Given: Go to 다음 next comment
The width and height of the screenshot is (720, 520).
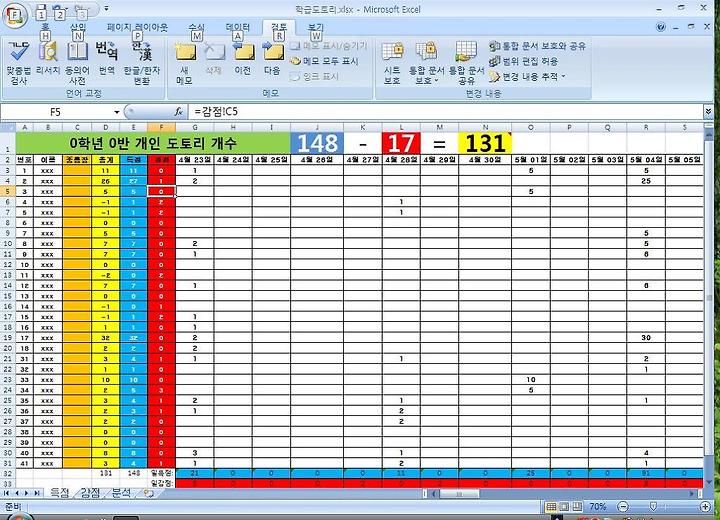Looking at the screenshot, I should point(272,58).
